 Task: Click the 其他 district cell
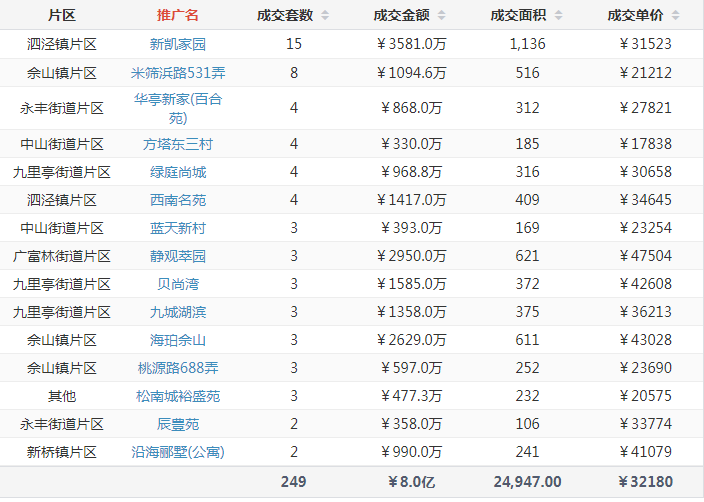coord(62,396)
